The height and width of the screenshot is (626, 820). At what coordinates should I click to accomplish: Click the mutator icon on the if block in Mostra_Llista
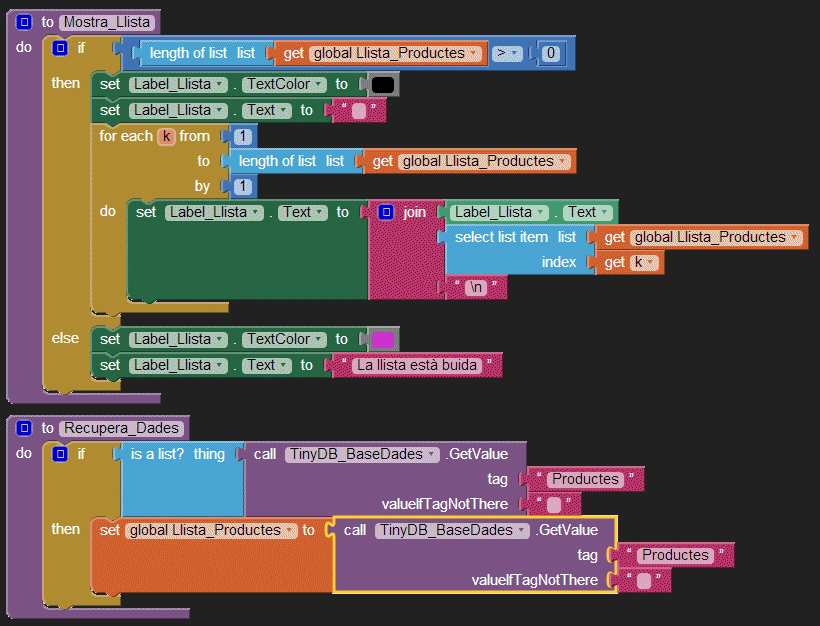point(60,48)
